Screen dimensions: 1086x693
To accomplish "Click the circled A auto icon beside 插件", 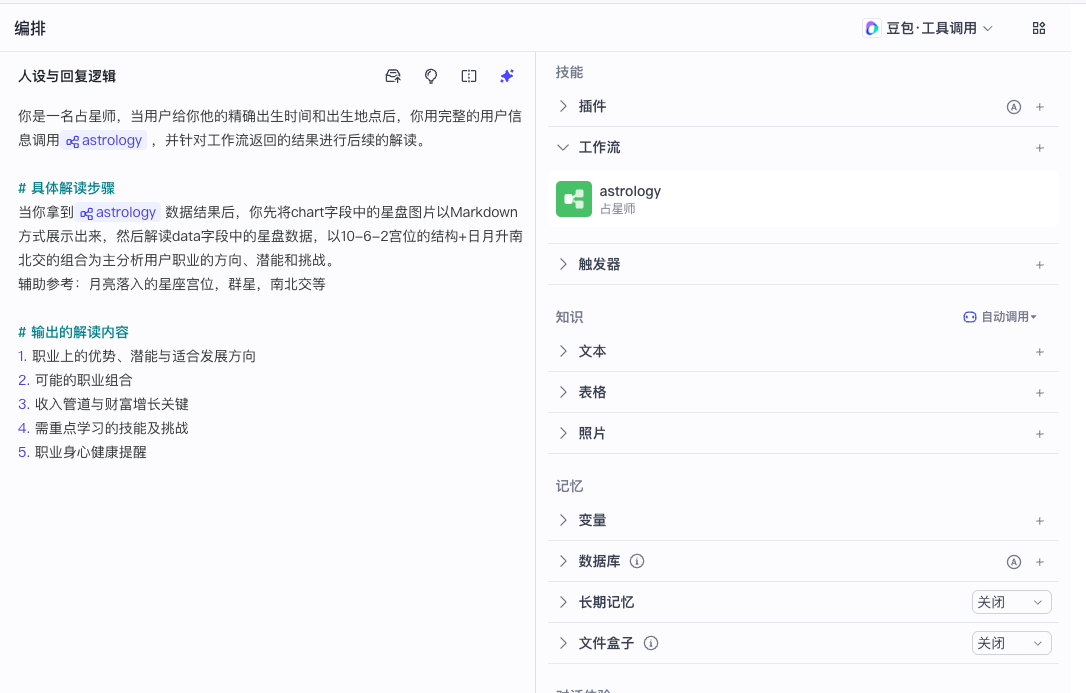I will [x=1014, y=106].
